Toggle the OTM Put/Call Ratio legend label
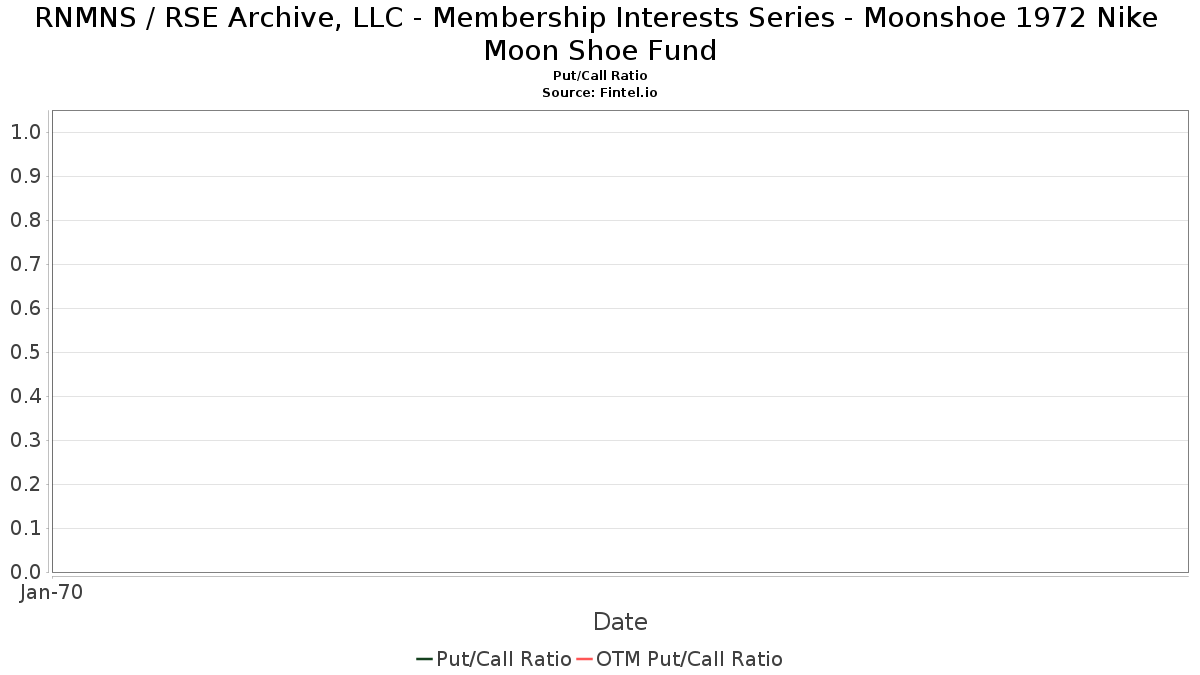This screenshot has height=675, width=1200. 689,659
